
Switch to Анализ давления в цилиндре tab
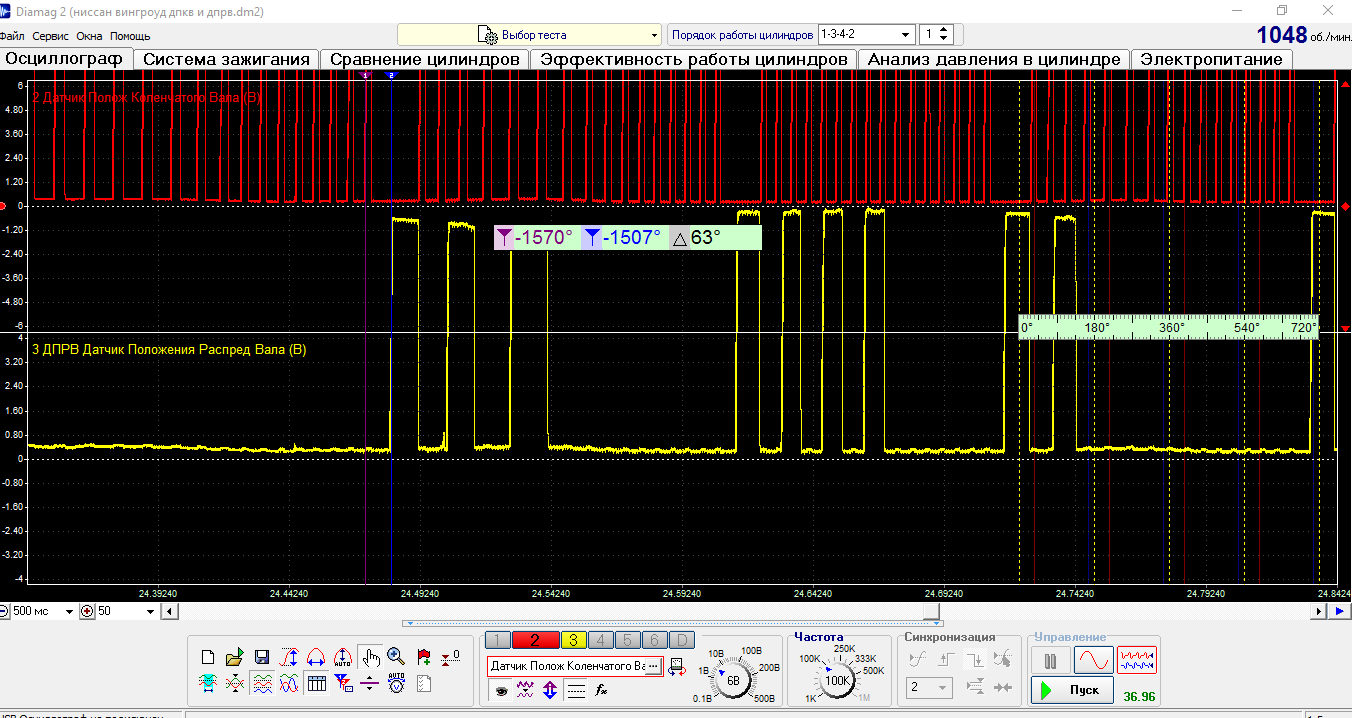point(994,59)
